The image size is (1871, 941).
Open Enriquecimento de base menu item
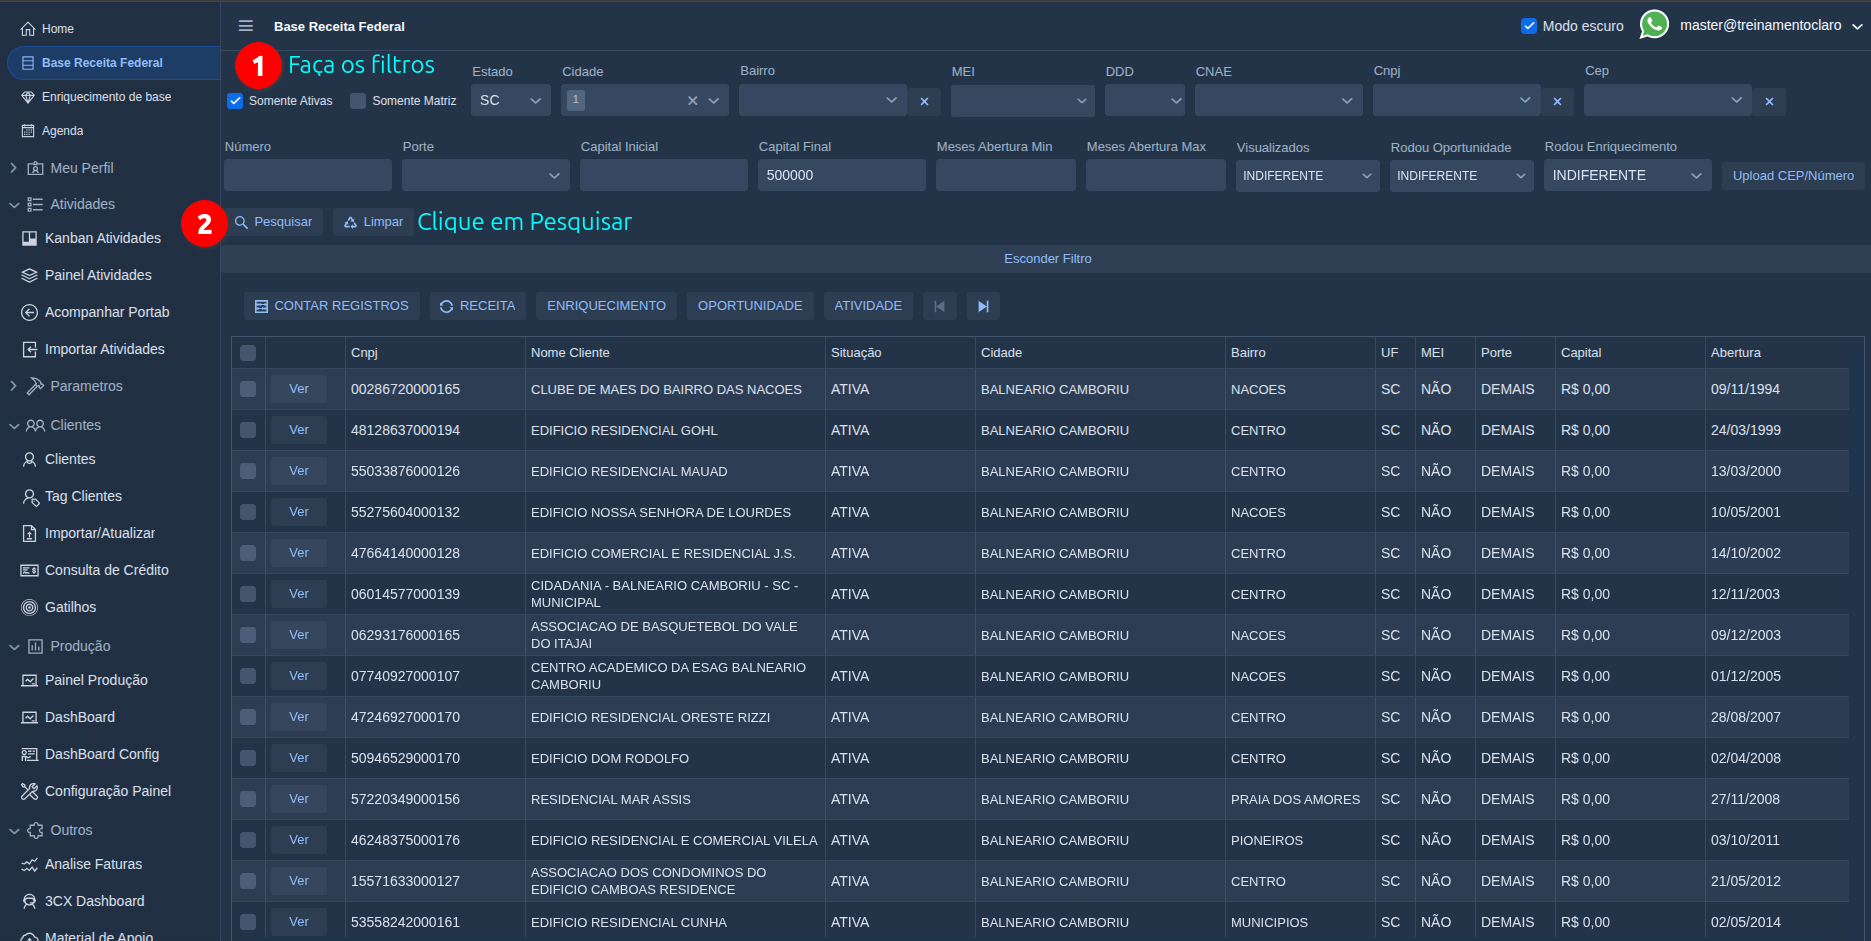pyautogui.click(x=106, y=97)
